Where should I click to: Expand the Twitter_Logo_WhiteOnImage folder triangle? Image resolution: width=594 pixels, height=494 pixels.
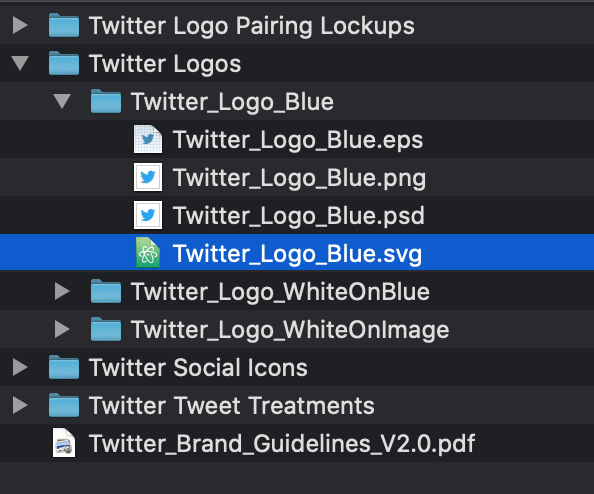[62, 329]
